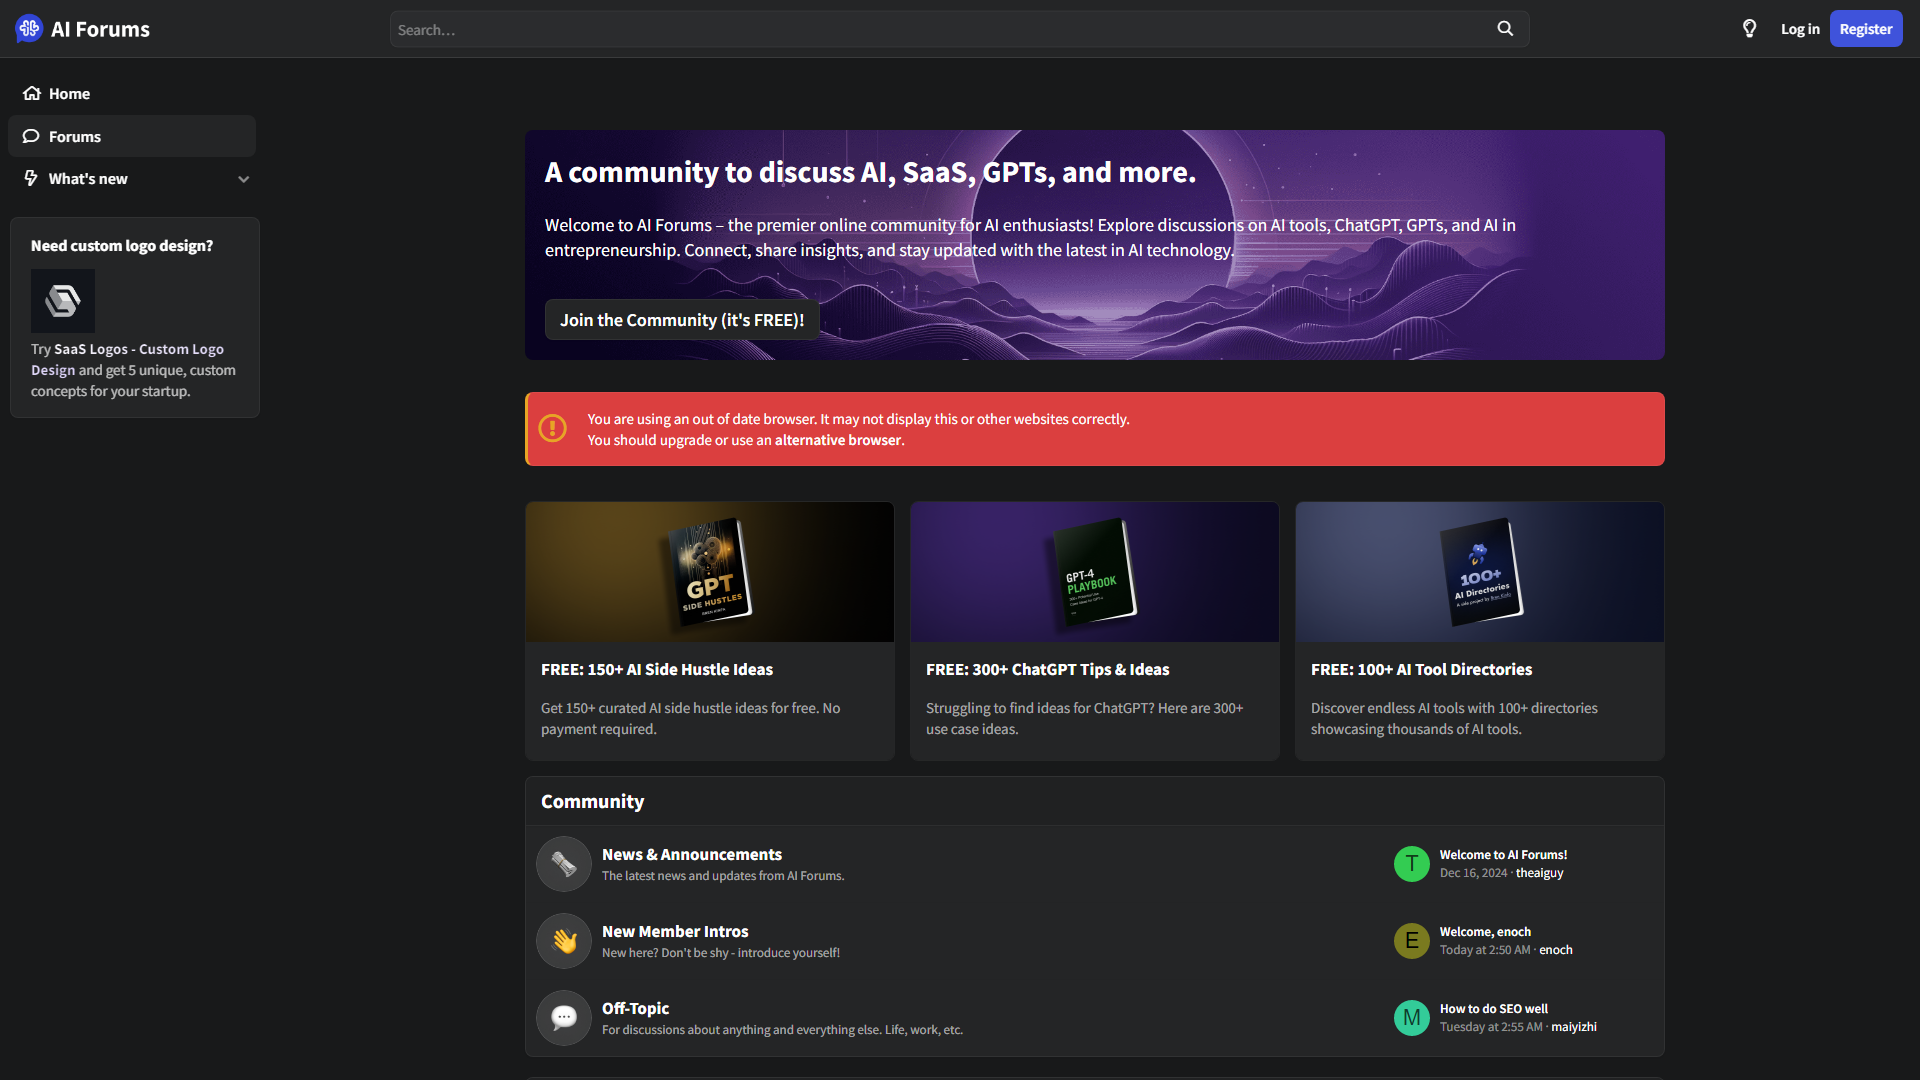Click the What's new lightning bolt icon

click(30, 178)
